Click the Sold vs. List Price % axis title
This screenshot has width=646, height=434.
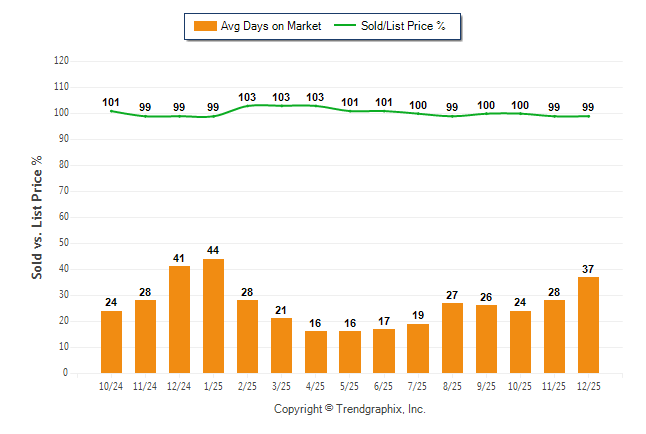38,217
